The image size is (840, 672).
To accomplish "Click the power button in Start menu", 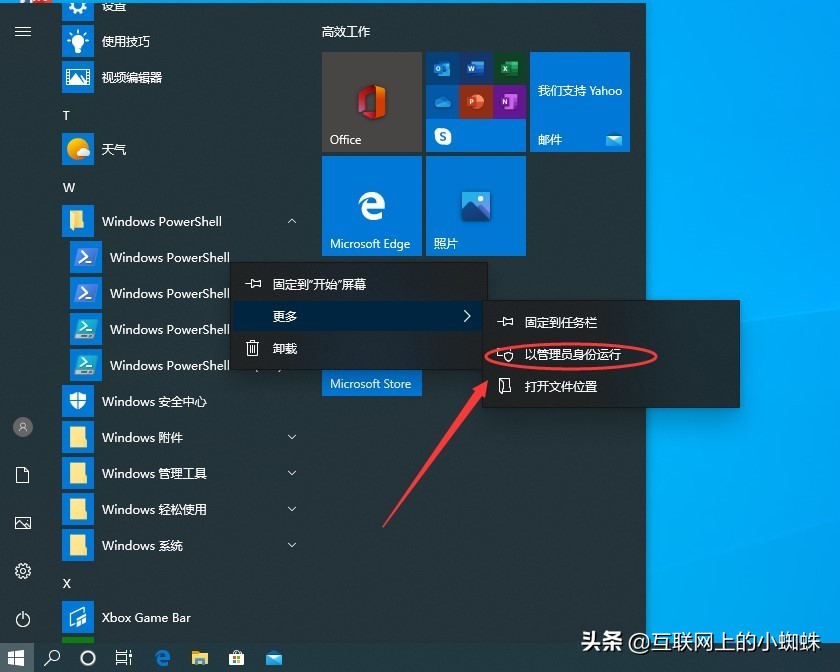I will [22, 617].
